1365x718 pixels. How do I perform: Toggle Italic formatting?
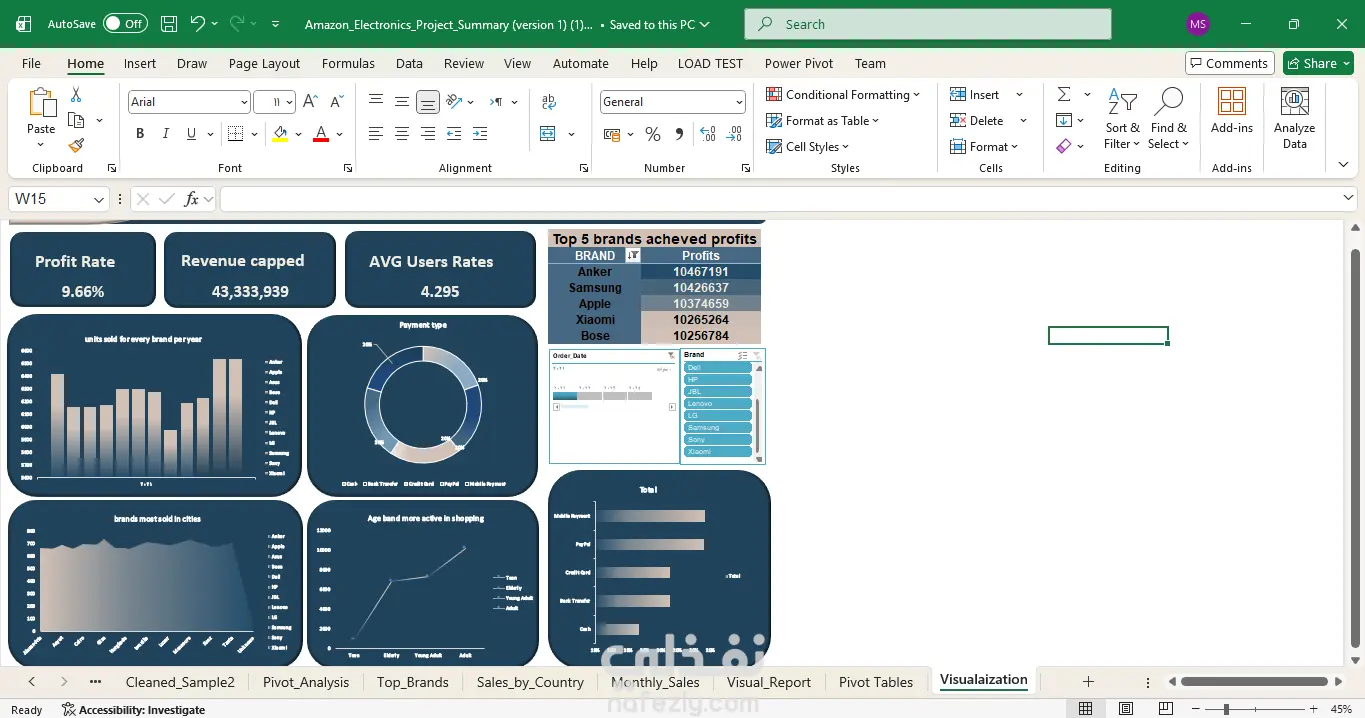tap(166, 134)
